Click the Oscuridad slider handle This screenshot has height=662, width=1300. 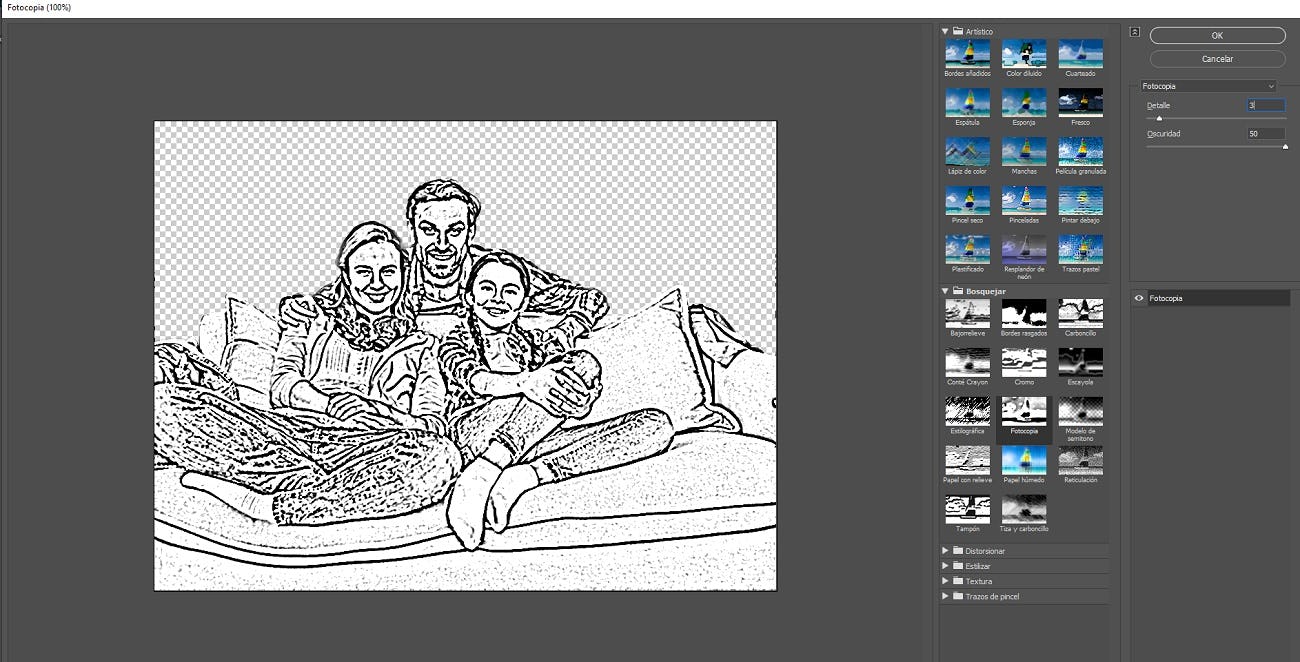1285,146
